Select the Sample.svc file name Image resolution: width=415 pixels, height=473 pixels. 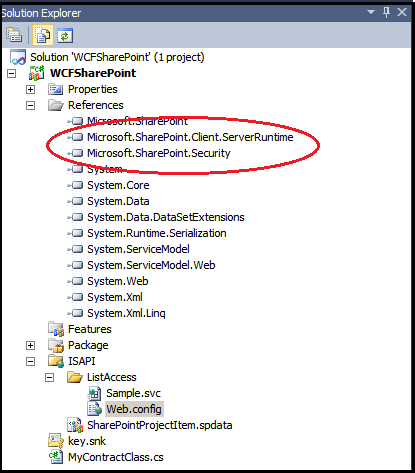coord(133,393)
